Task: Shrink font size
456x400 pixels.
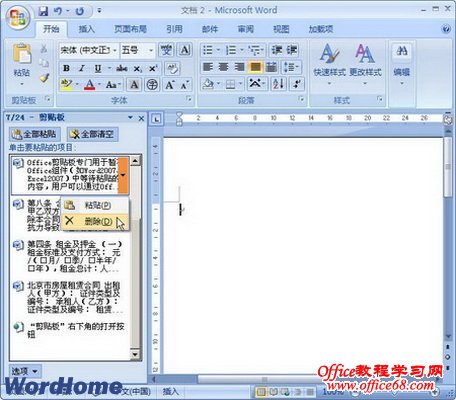Action: tap(185, 85)
